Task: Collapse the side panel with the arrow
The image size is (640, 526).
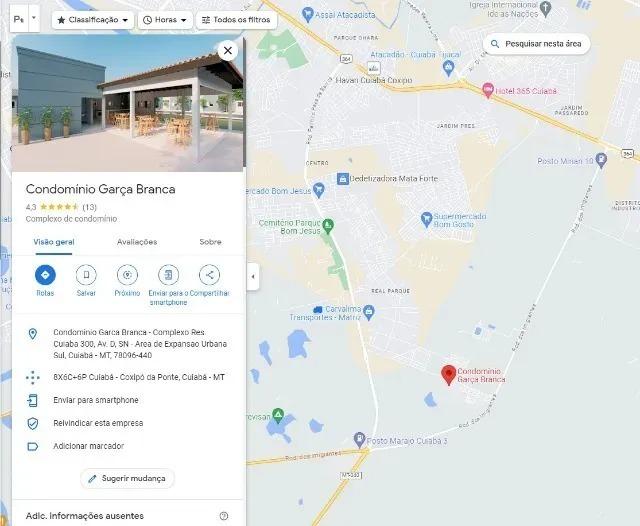Action: [x=253, y=277]
